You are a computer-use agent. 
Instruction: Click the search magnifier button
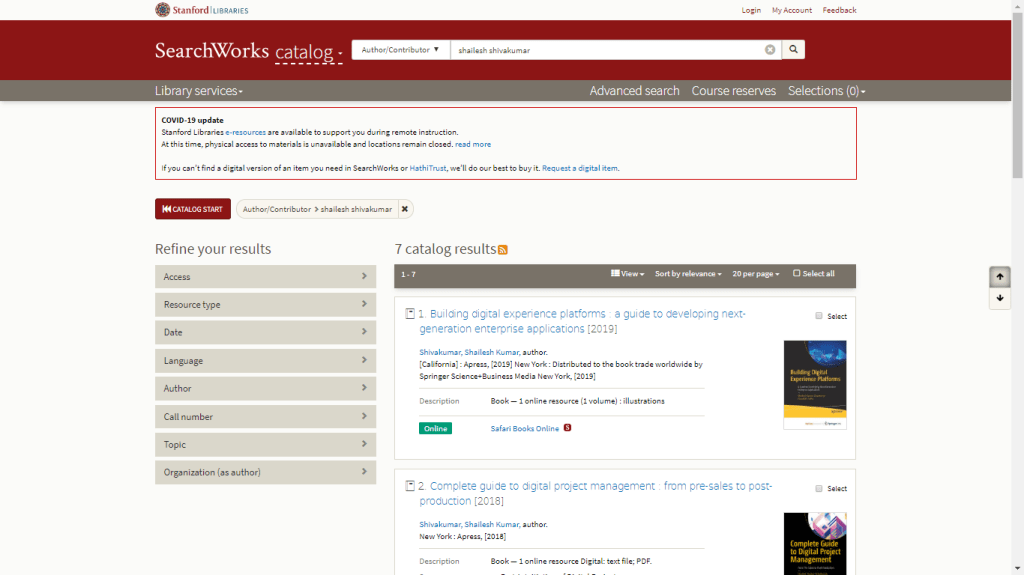[x=793, y=49]
